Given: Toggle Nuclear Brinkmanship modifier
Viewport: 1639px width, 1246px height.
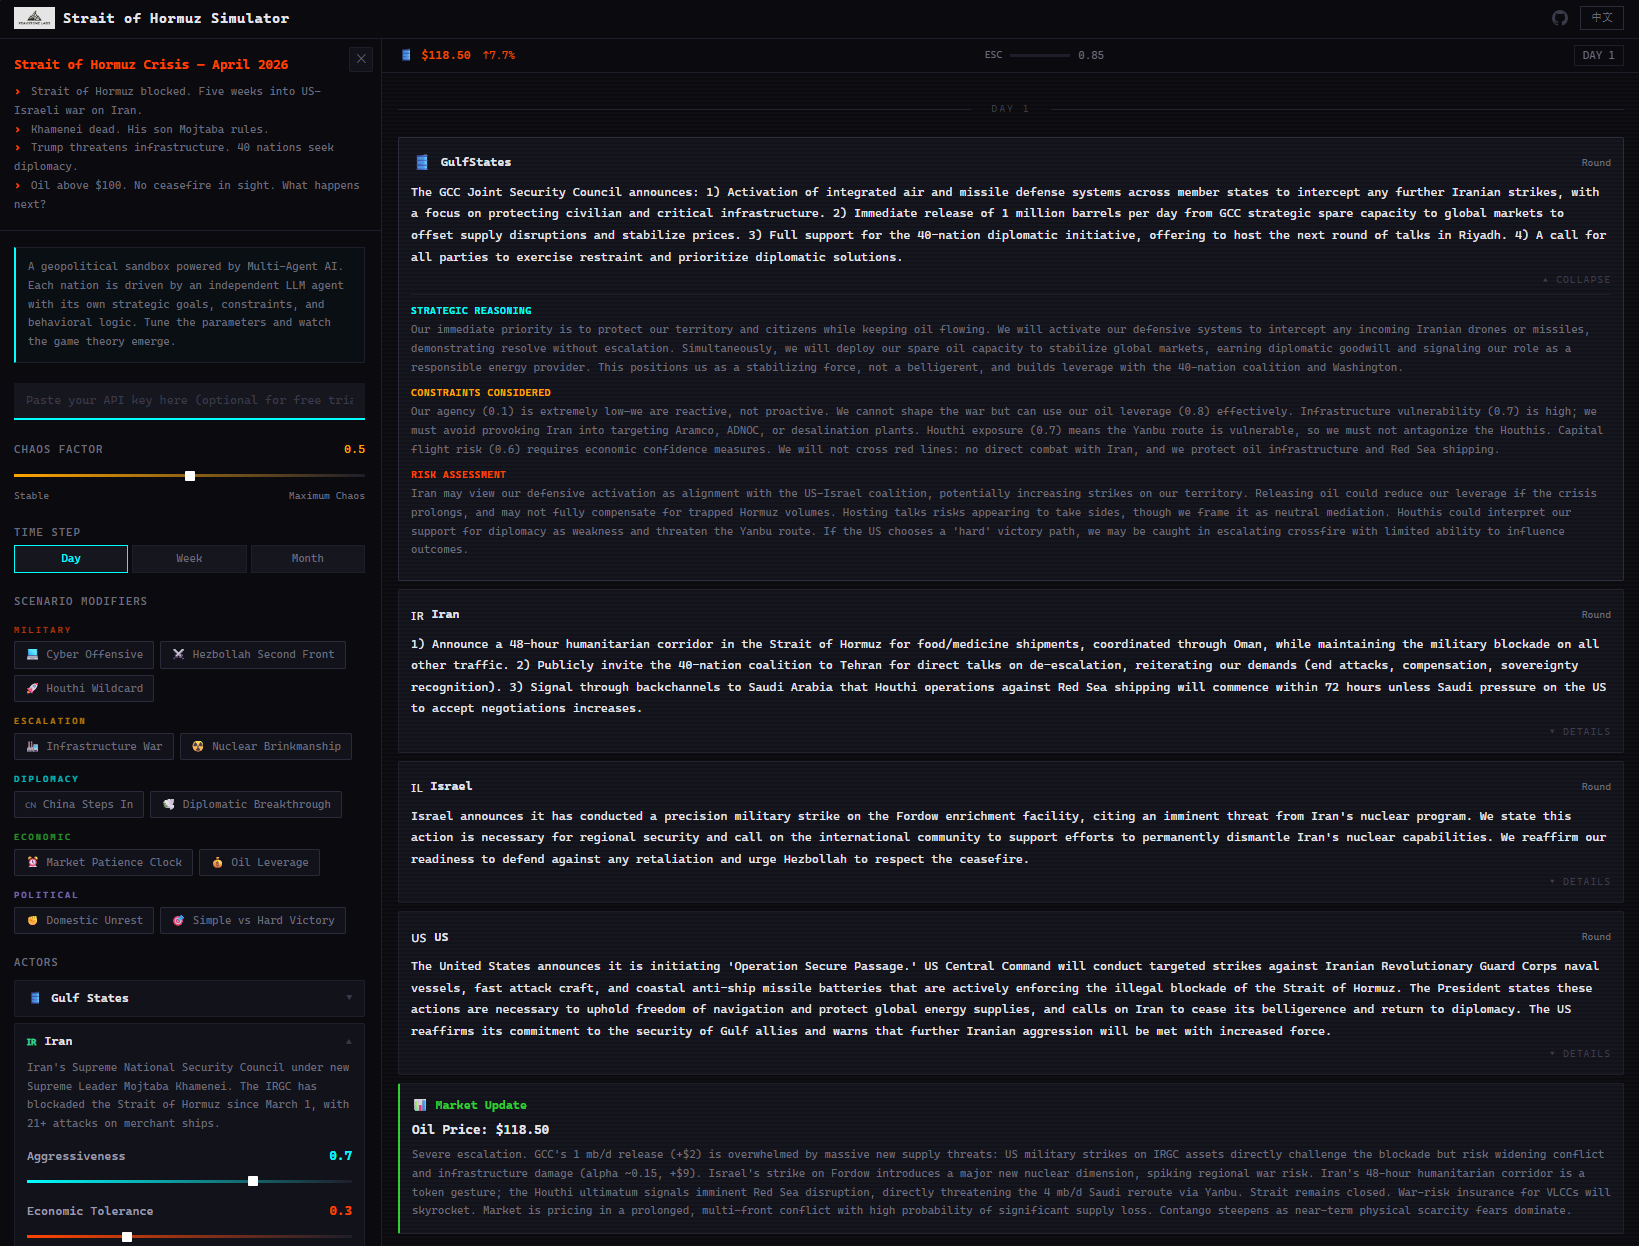Looking at the screenshot, I should (266, 747).
